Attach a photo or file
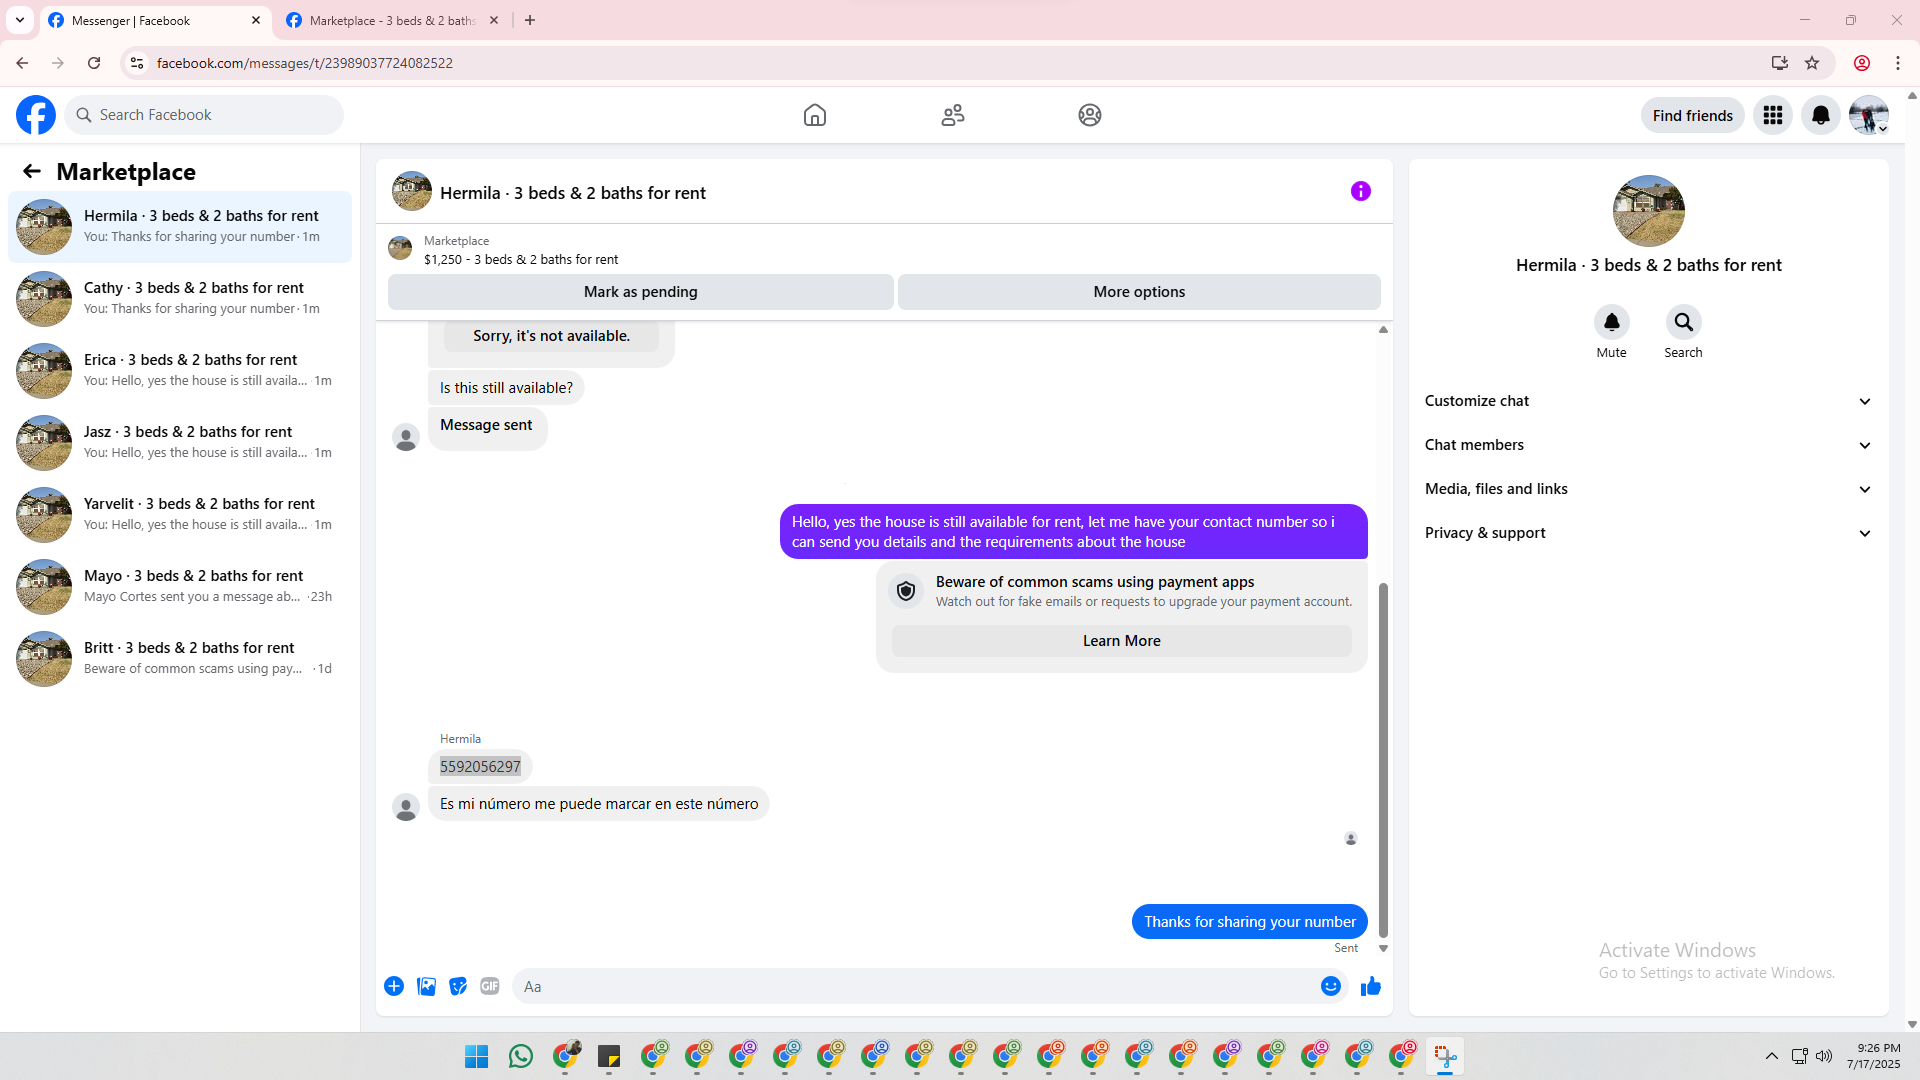 coord(426,986)
